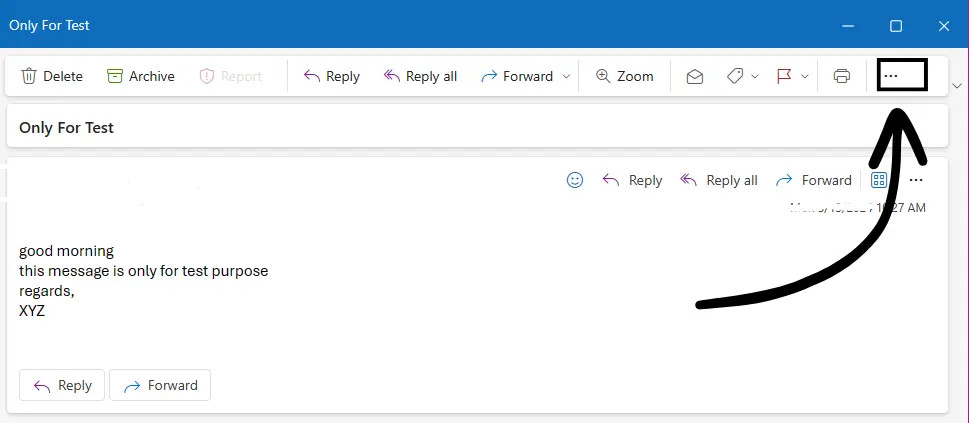Choose Reply all in the top toolbar
Screen dimensions: 969x423
(x=420, y=76)
